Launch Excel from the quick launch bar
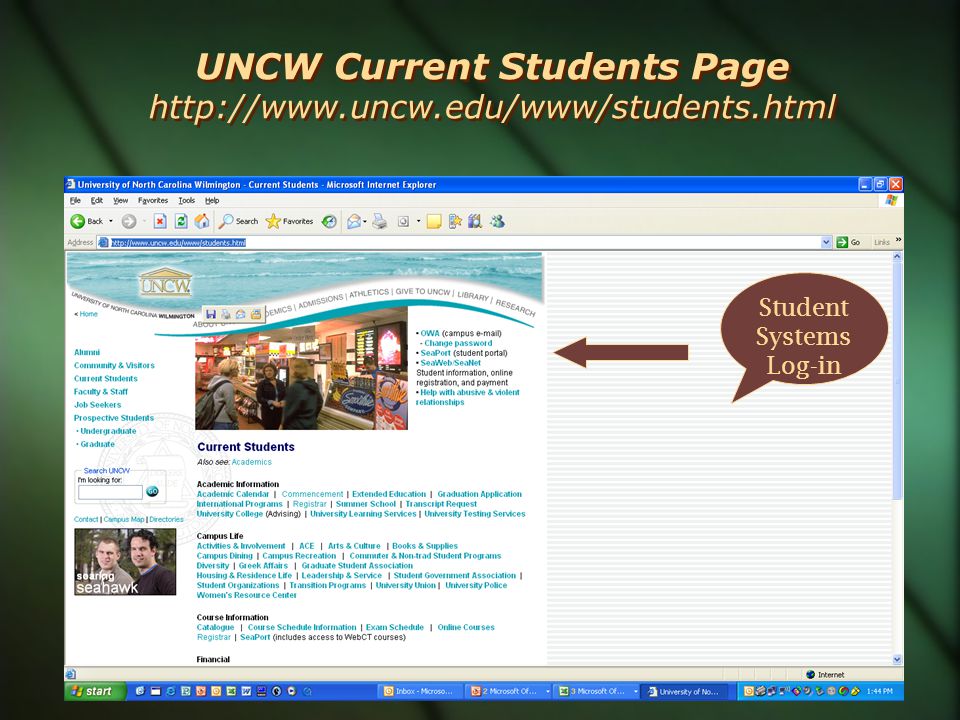 [231, 691]
